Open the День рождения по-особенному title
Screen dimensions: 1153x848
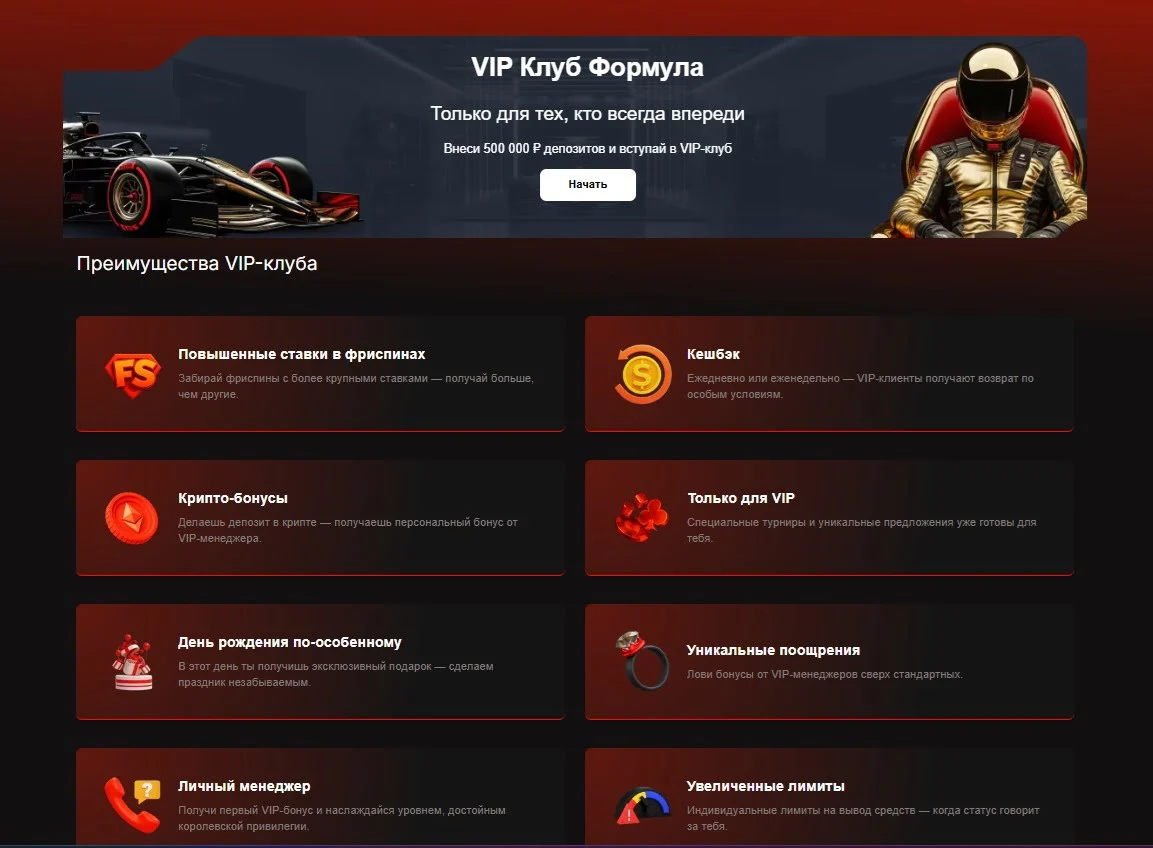click(290, 642)
